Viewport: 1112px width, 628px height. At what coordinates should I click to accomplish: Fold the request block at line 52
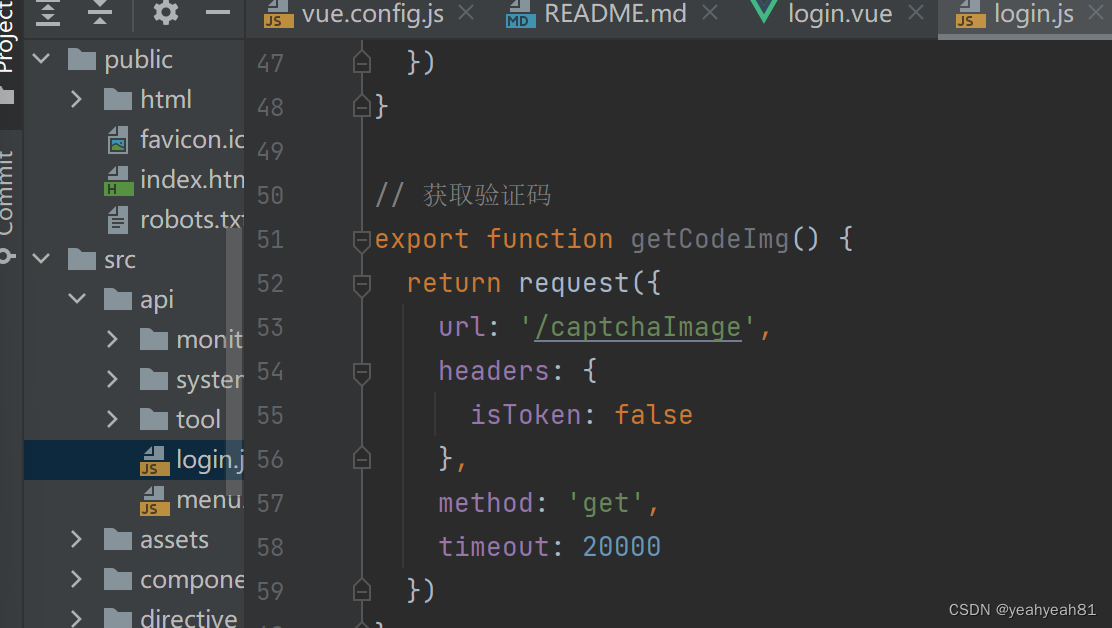click(x=362, y=285)
